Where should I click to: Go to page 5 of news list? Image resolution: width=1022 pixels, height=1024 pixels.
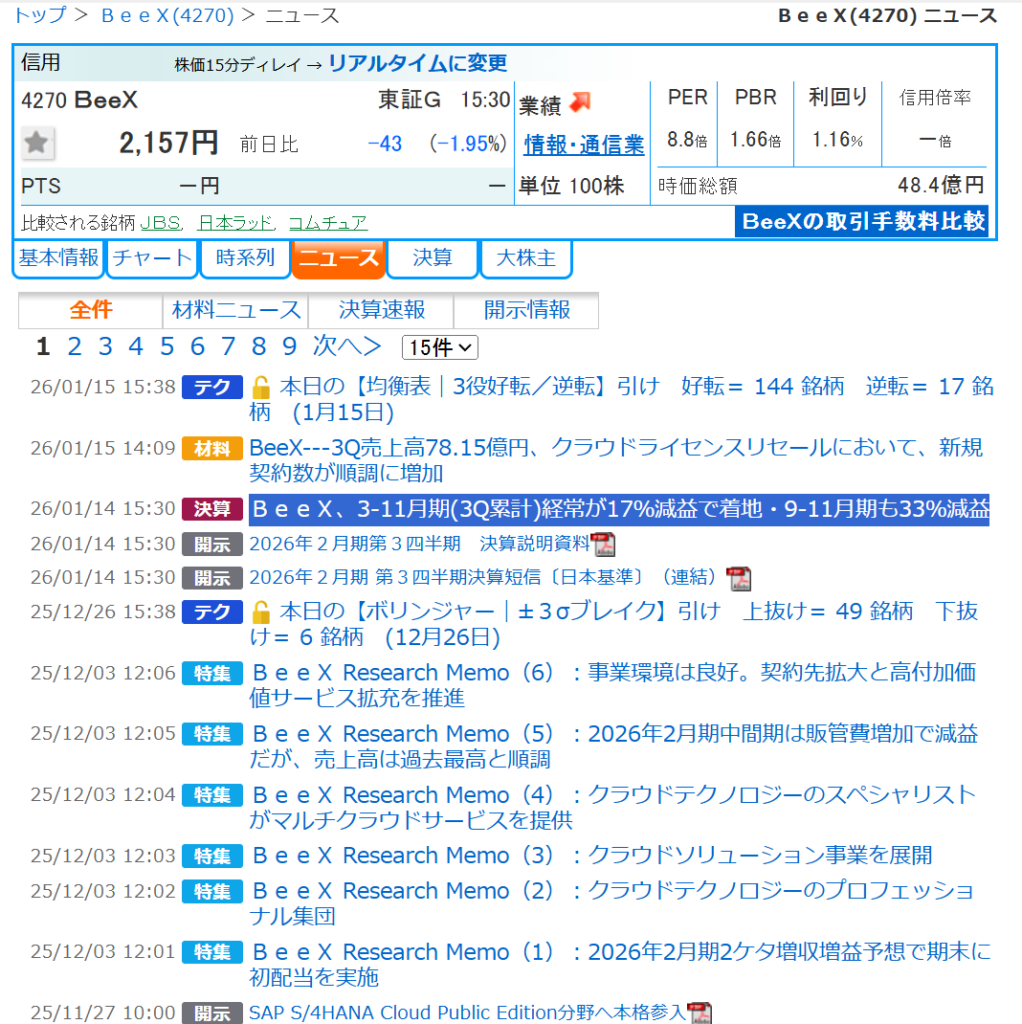(x=167, y=347)
